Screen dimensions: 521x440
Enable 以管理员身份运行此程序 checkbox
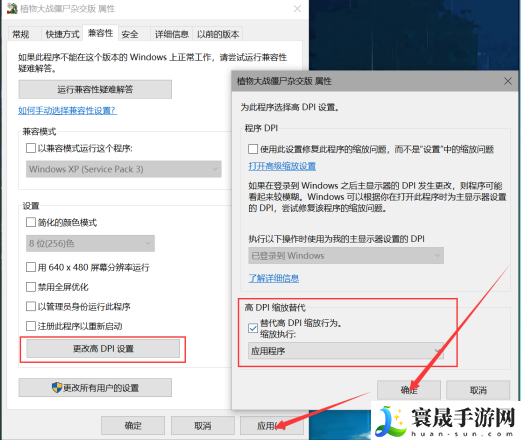[x=31, y=306]
